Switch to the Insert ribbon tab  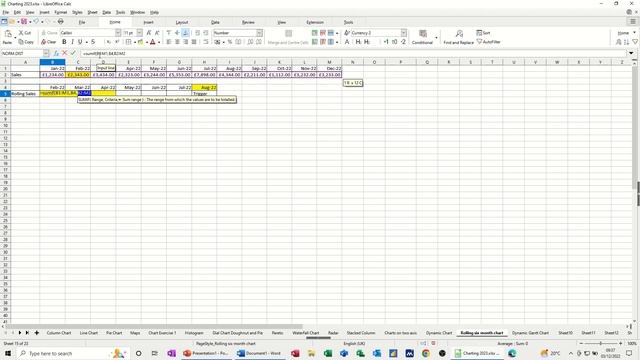pyautogui.click(x=149, y=22)
